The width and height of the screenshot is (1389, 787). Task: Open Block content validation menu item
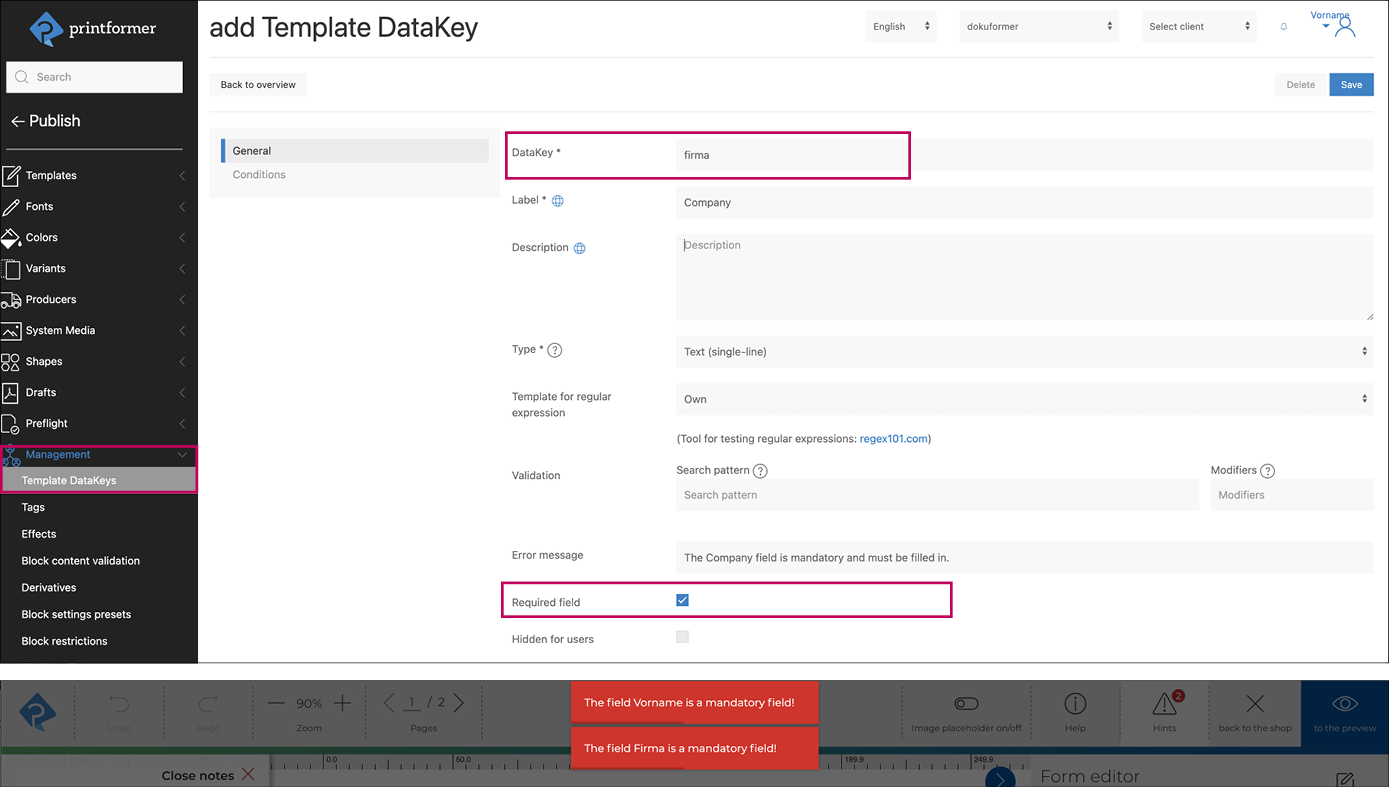click(x=81, y=561)
